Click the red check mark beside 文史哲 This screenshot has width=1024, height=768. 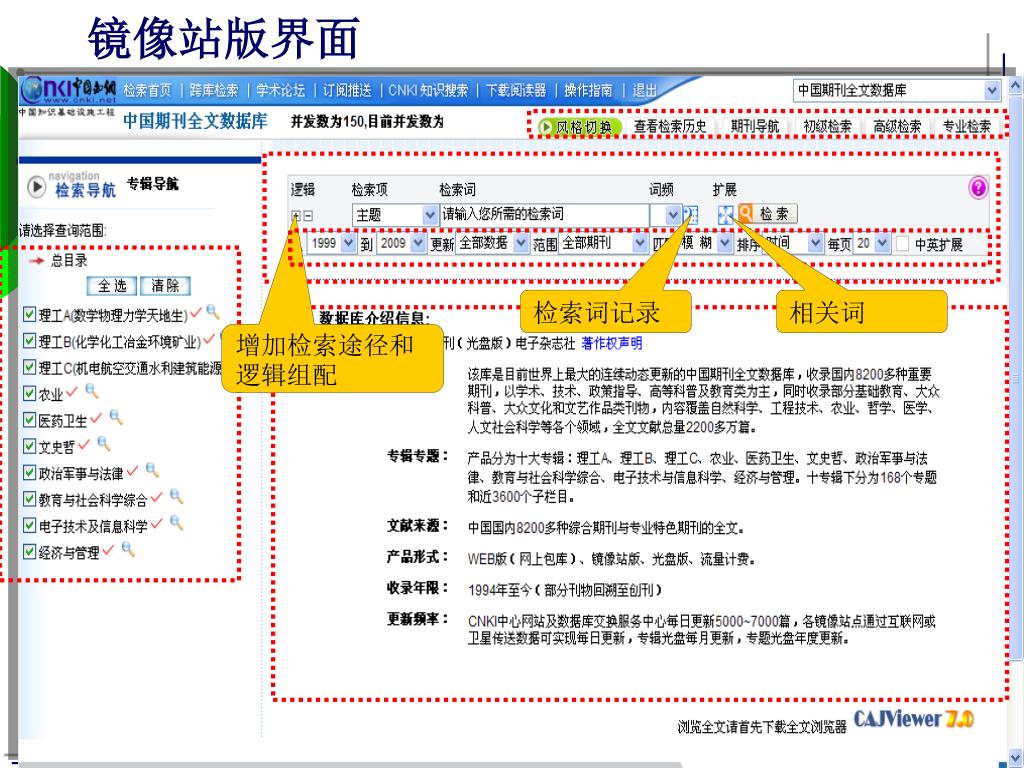[x=84, y=445]
